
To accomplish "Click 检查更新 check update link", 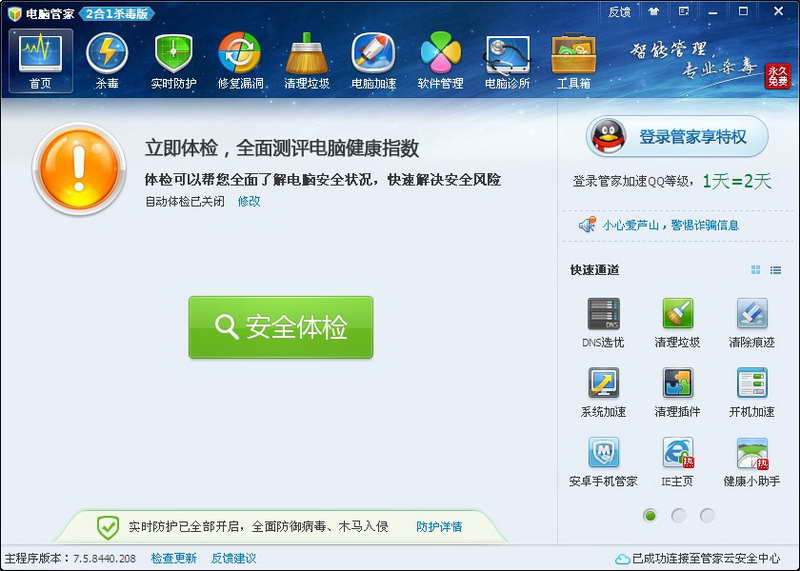I will (x=173, y=558).
